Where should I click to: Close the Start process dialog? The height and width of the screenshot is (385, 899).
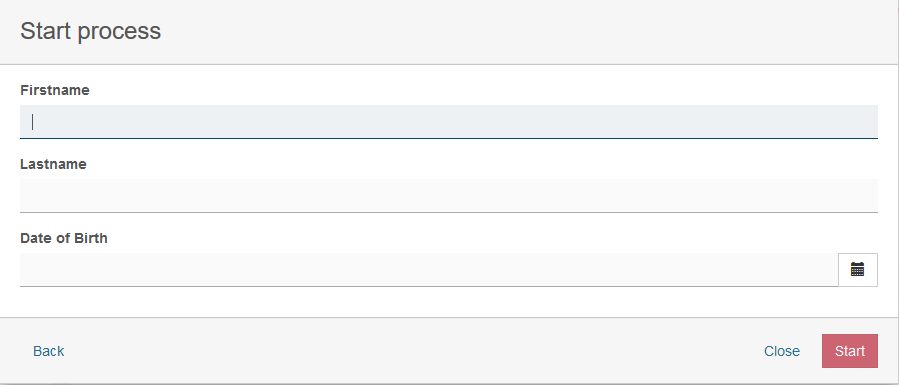pos(781,351)
